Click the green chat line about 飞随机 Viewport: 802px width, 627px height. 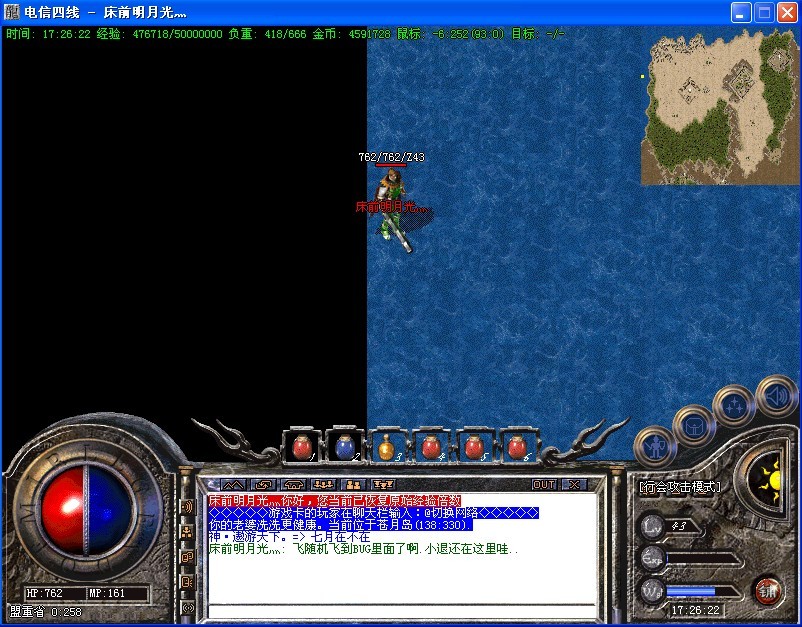(x=364, y=549)
